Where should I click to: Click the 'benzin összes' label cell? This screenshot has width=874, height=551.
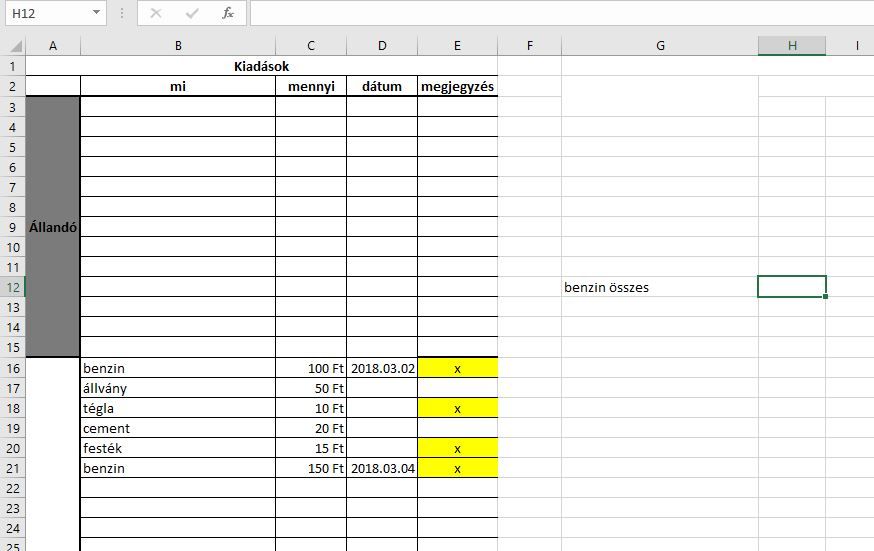[660, 287]
